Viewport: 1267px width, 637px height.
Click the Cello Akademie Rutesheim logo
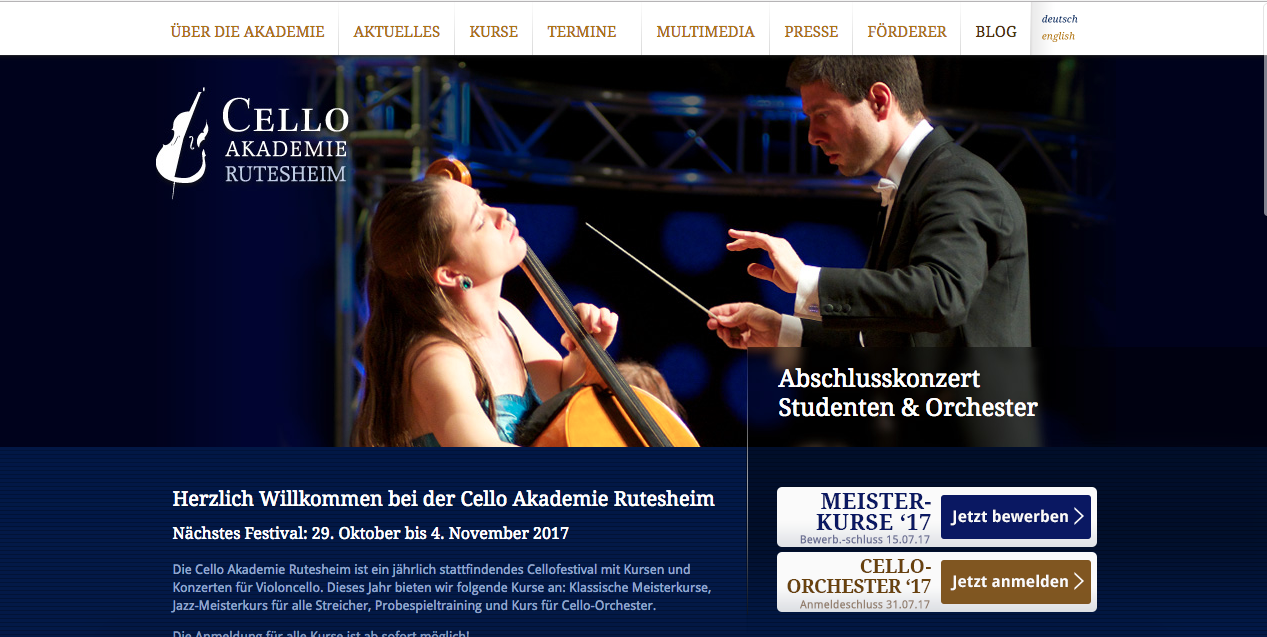(x=252, y=141)
